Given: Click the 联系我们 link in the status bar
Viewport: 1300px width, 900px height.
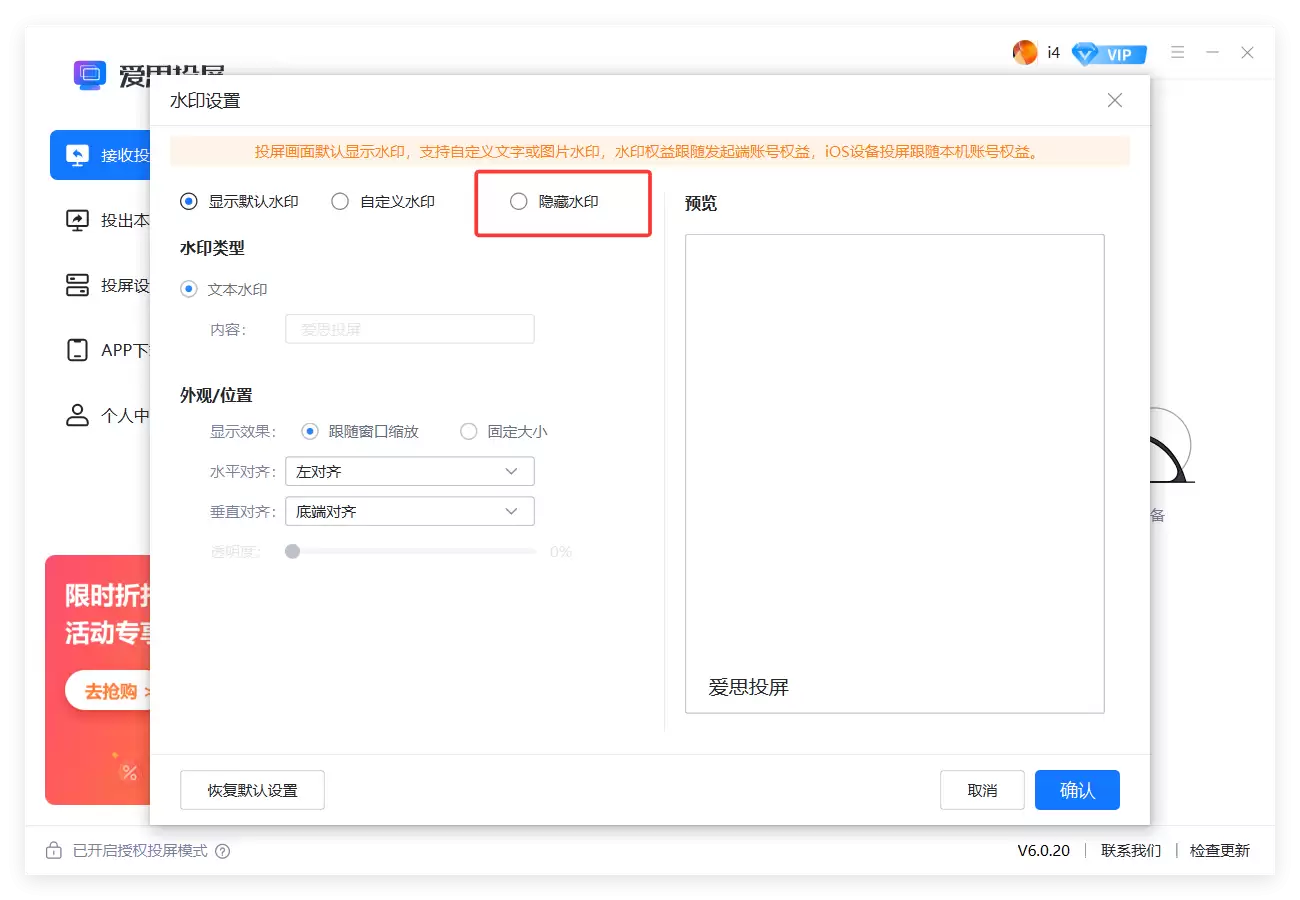Looking at the screenshot, I should coord(1129,851).
